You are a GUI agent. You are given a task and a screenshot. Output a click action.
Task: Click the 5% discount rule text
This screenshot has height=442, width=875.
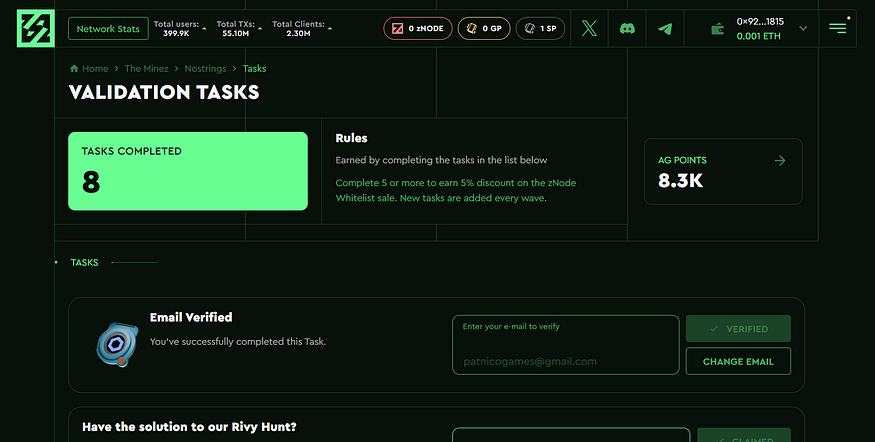pyautogui.click(x=456, y=190)
